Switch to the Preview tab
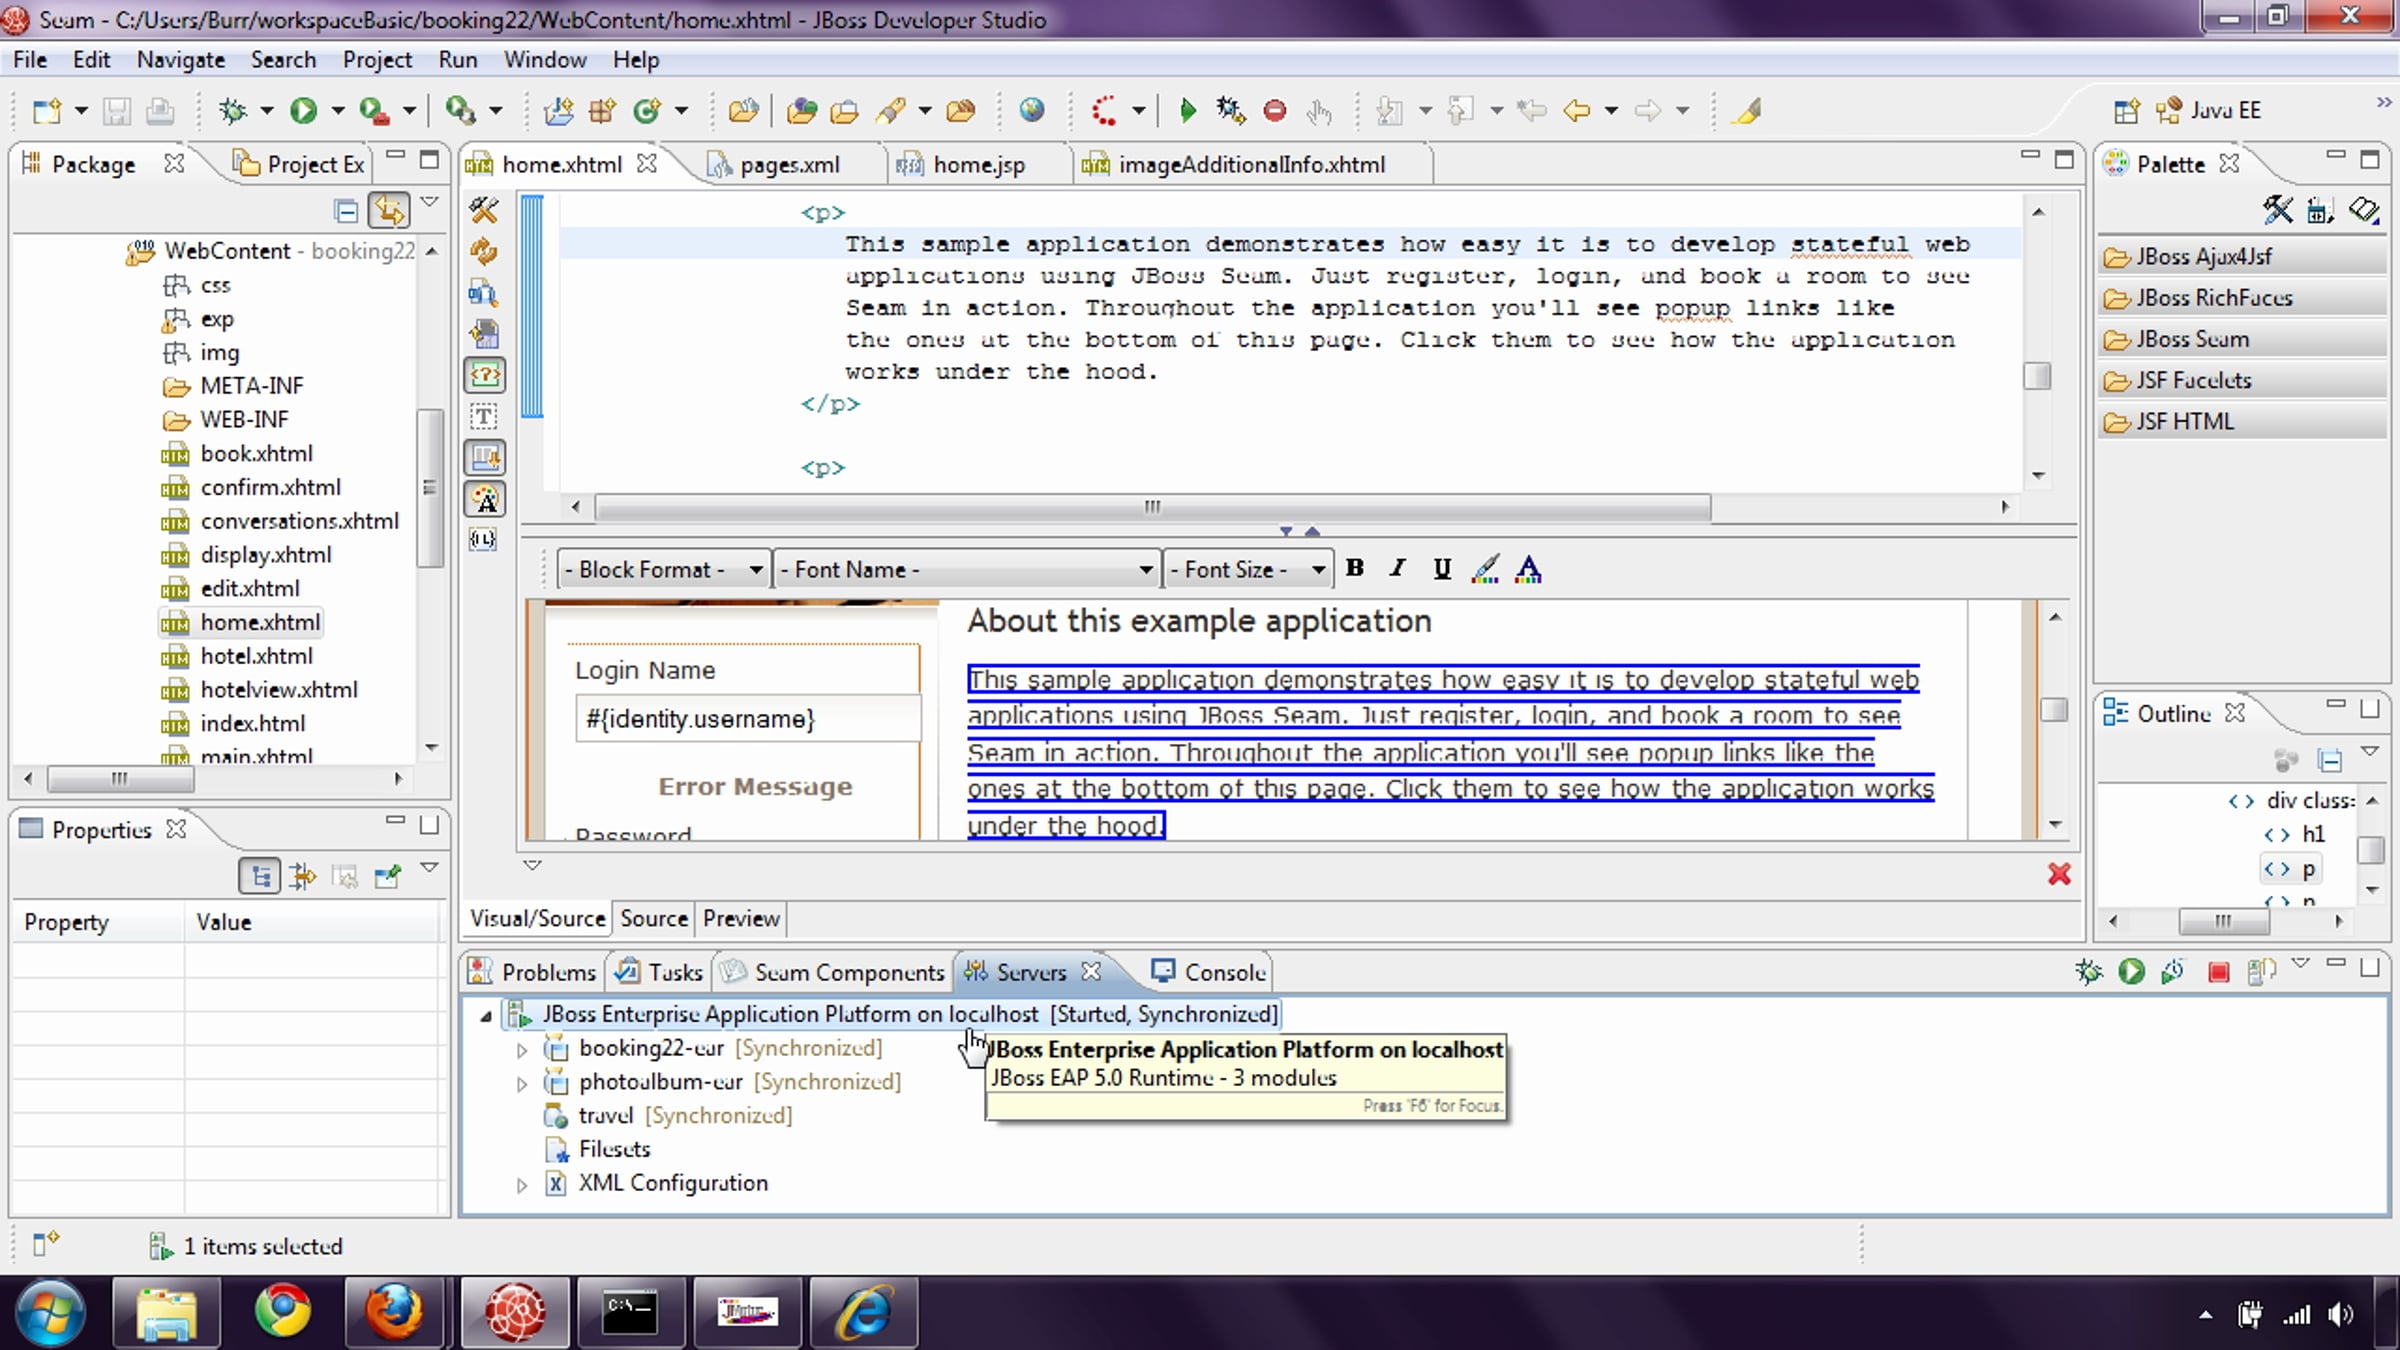This screenshot has width=2400, height=1350. click(741, 918)
